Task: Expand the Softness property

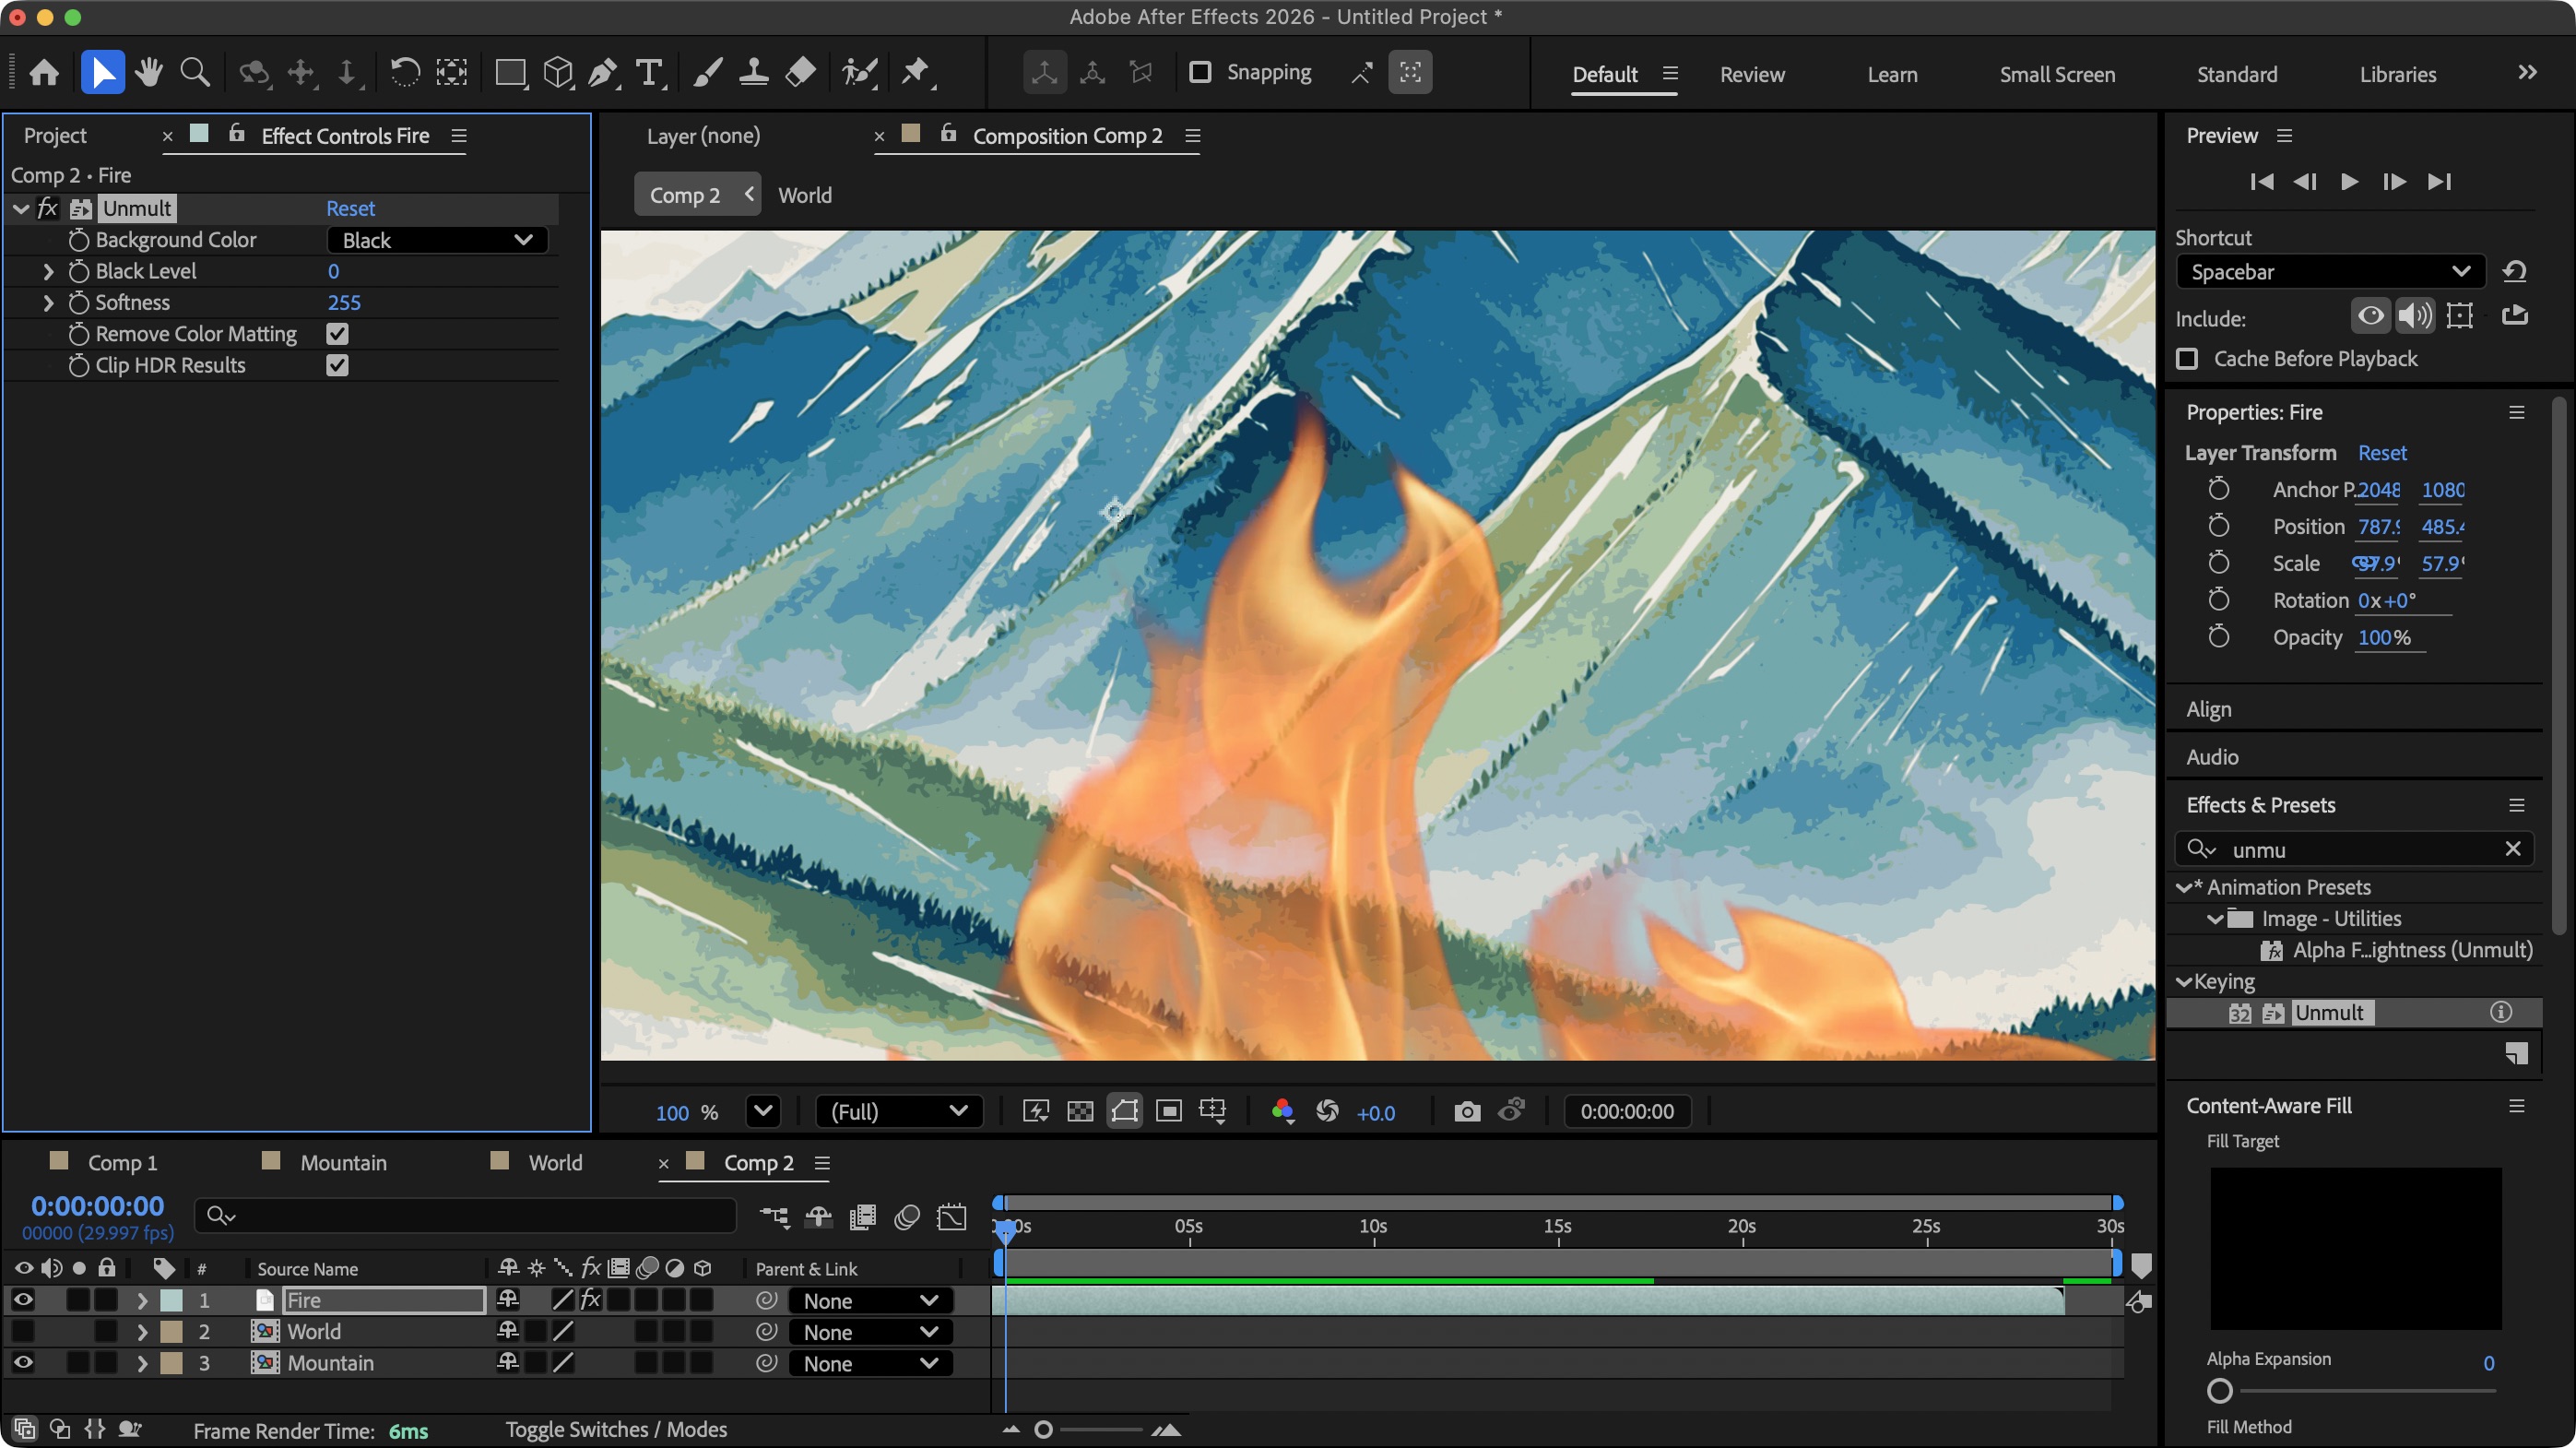Action: (x=46, y=302)
